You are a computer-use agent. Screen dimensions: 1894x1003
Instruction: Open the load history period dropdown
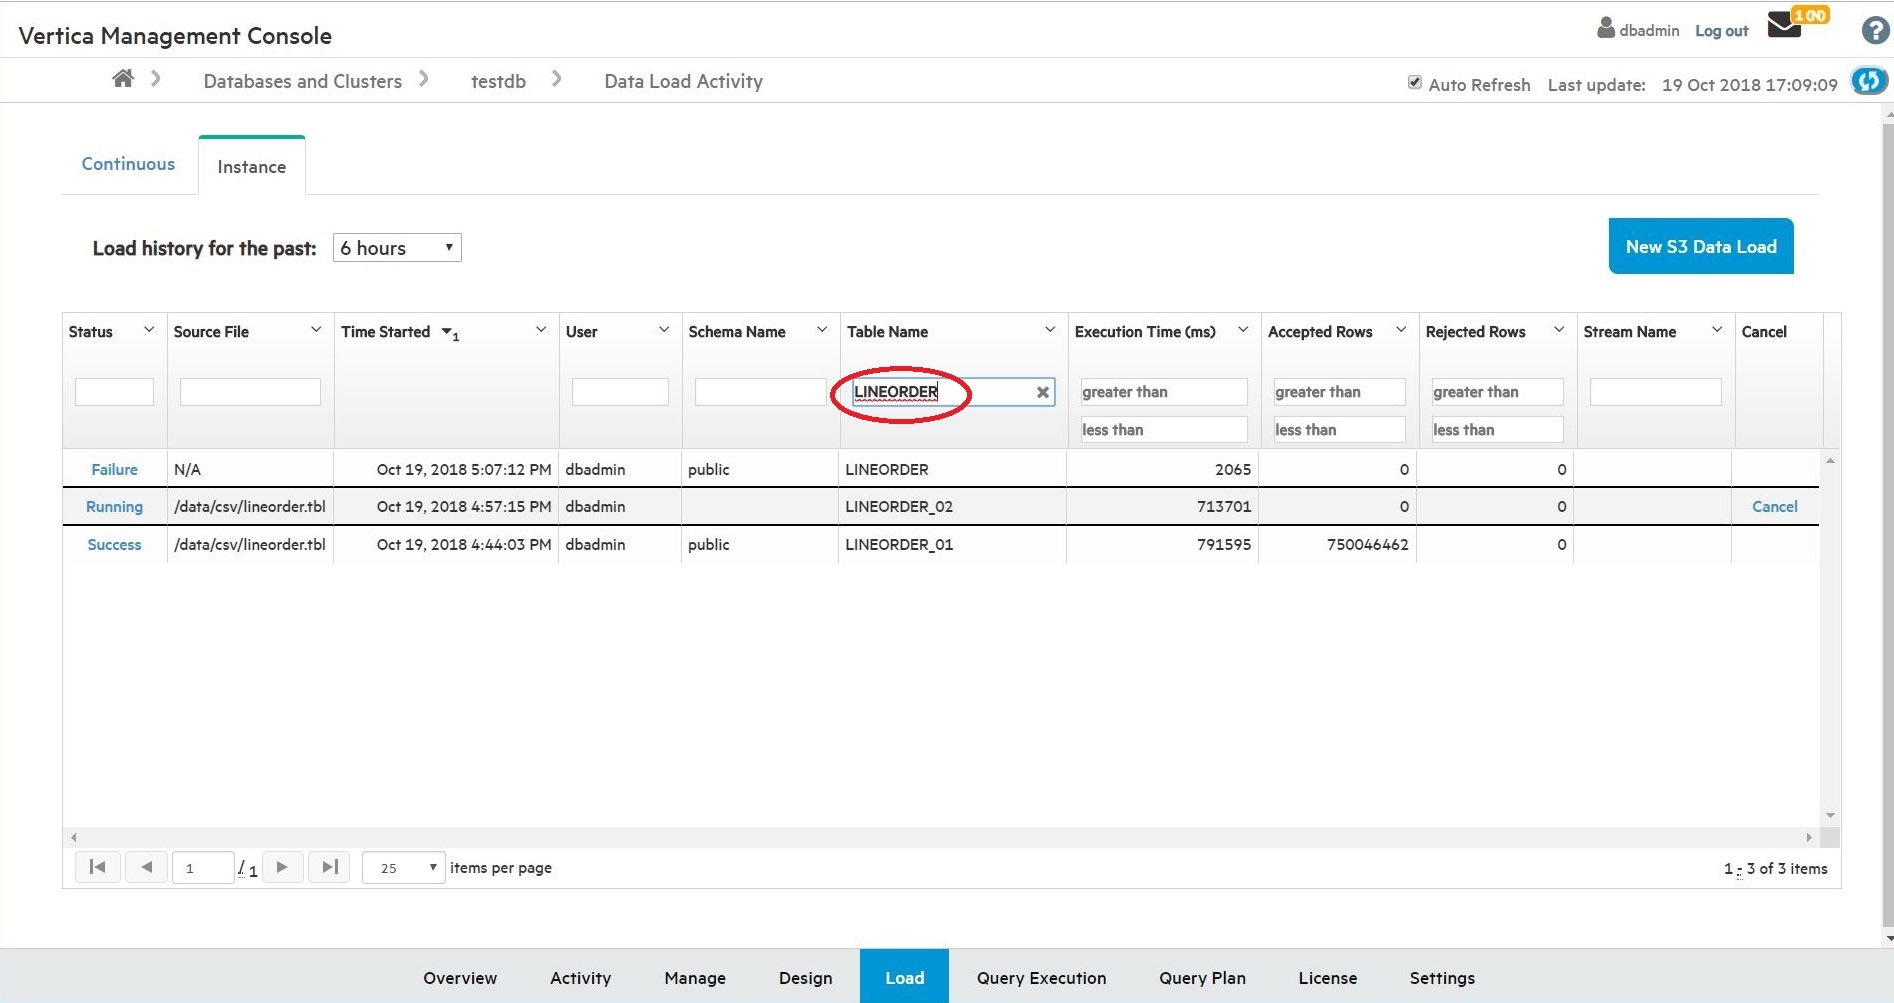[x=397, y=248]
